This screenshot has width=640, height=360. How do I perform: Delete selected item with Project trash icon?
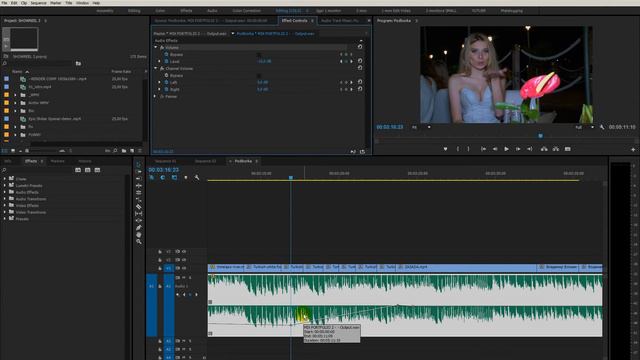tap(140, 151)
